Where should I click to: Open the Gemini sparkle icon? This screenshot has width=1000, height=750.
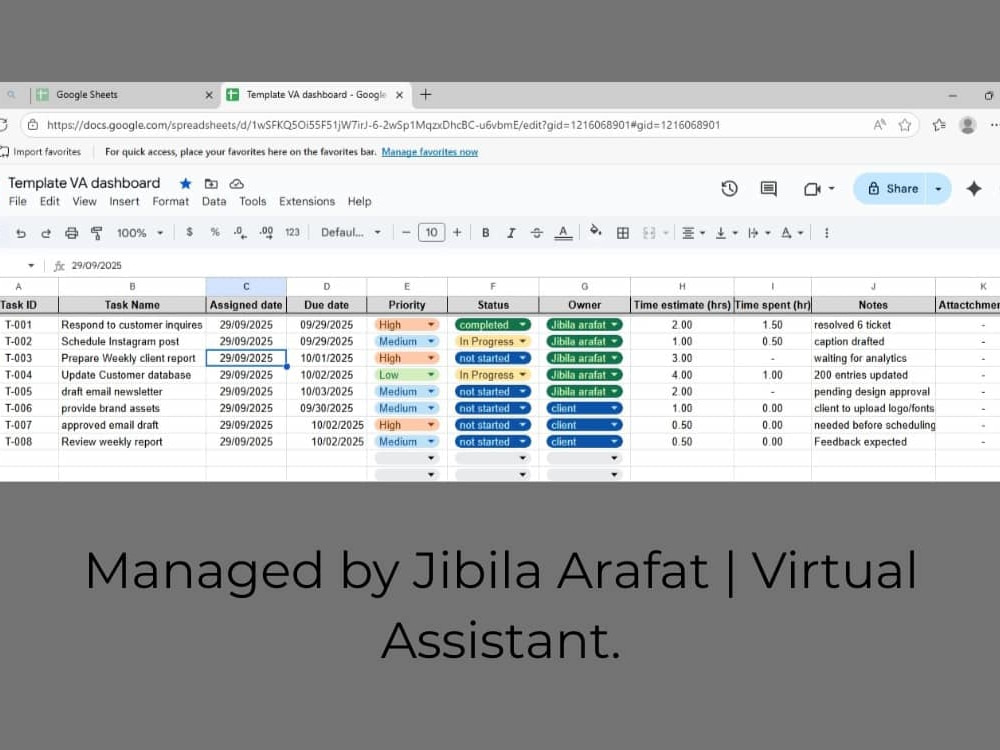tap(974, 189)
